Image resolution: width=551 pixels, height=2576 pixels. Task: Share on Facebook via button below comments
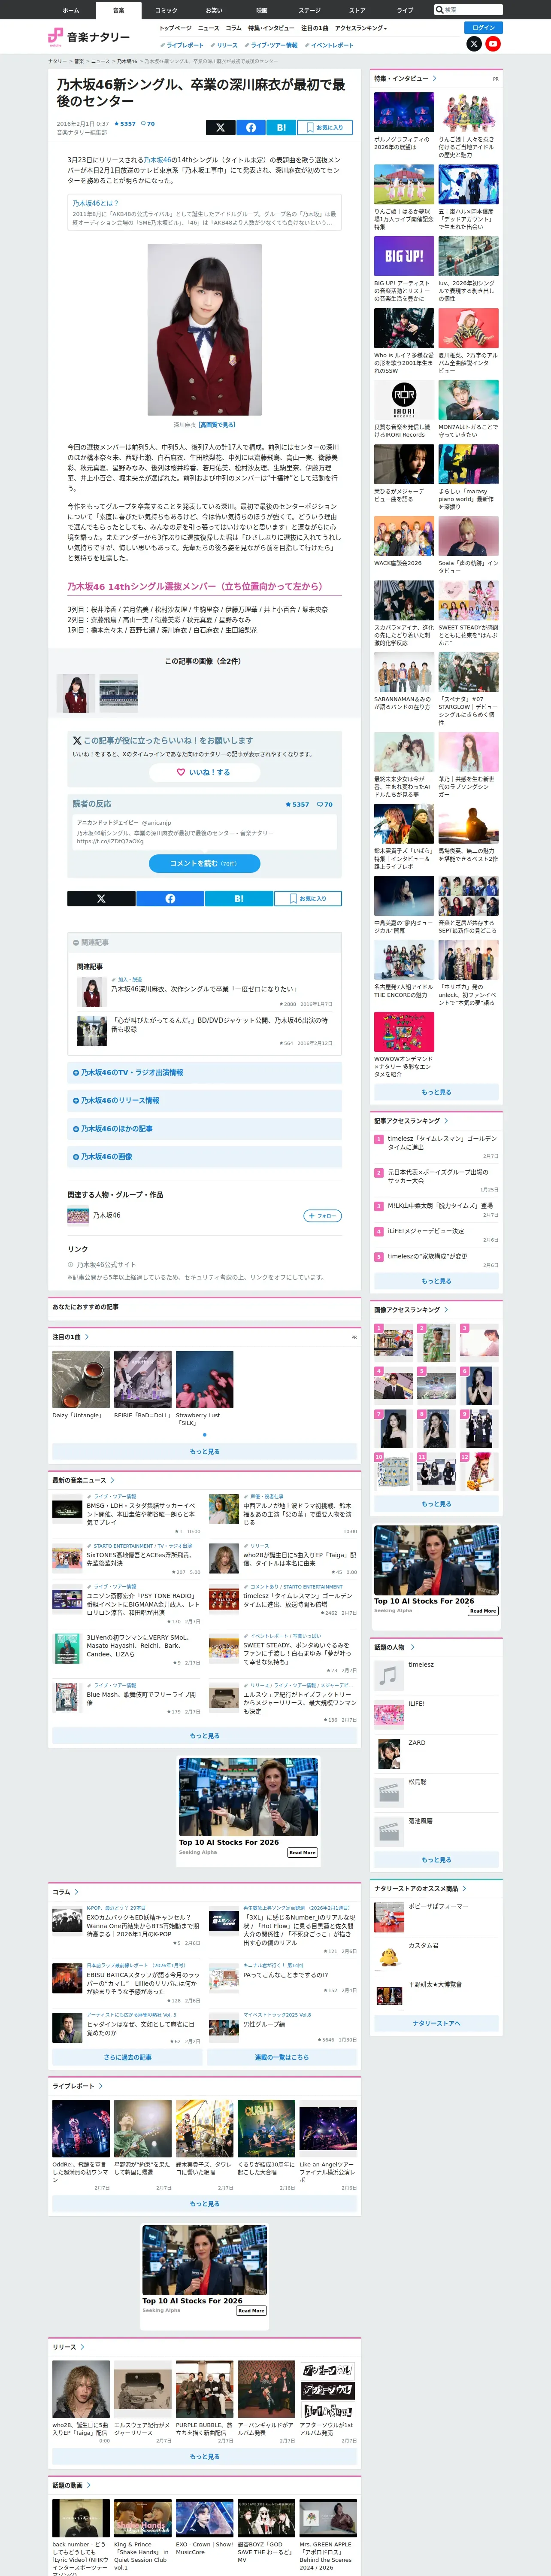(x=170, y=898)
